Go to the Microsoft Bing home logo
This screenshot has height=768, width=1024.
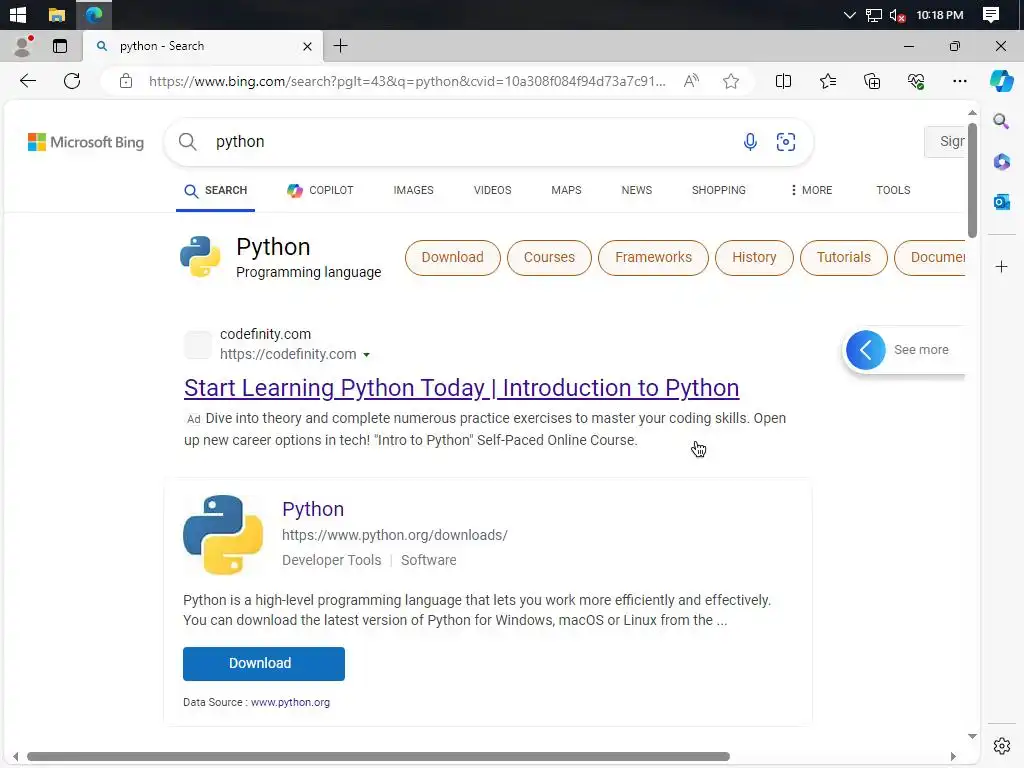click(x=86, y=142)
